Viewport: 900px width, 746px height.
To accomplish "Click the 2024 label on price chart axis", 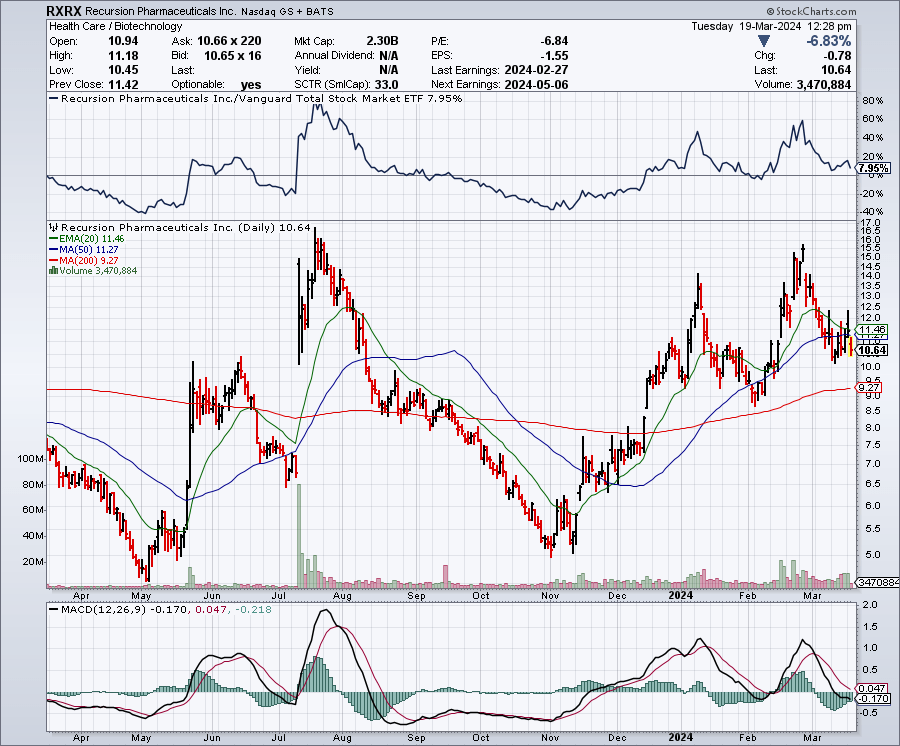I will (681, 595).
